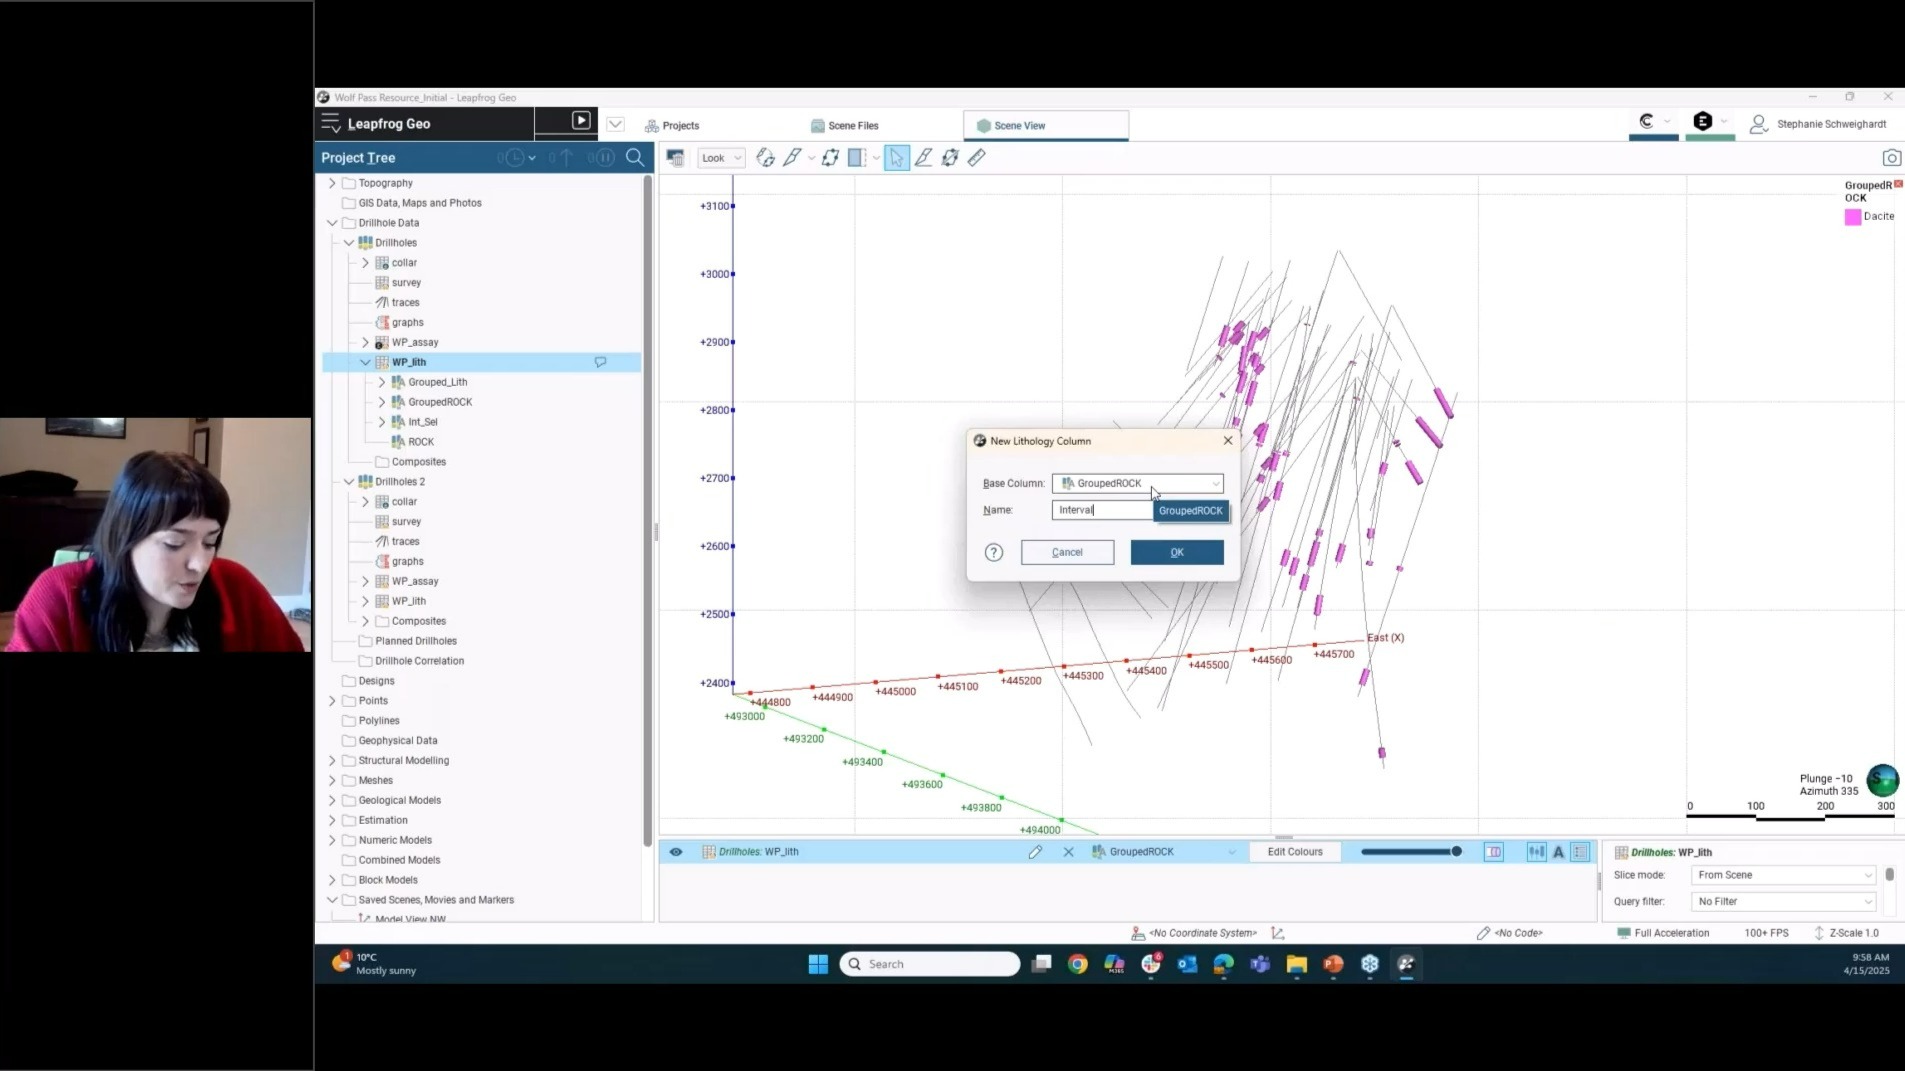Expand the Grouped_Lith column
Image resolution: width=1905 pixels, height=1071 pixels.
[381, 382]
